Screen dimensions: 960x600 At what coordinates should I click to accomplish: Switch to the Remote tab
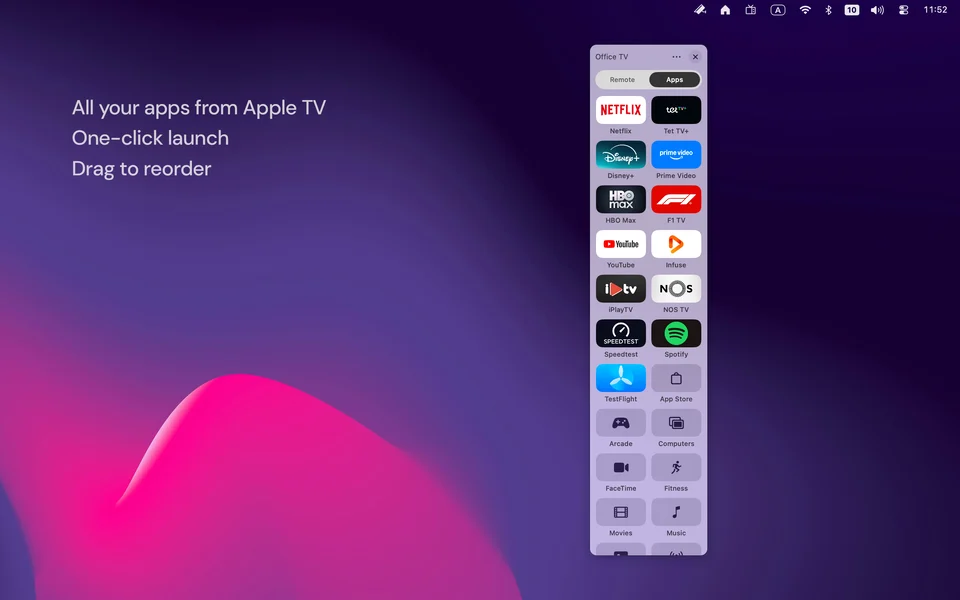tap(622, 80)
